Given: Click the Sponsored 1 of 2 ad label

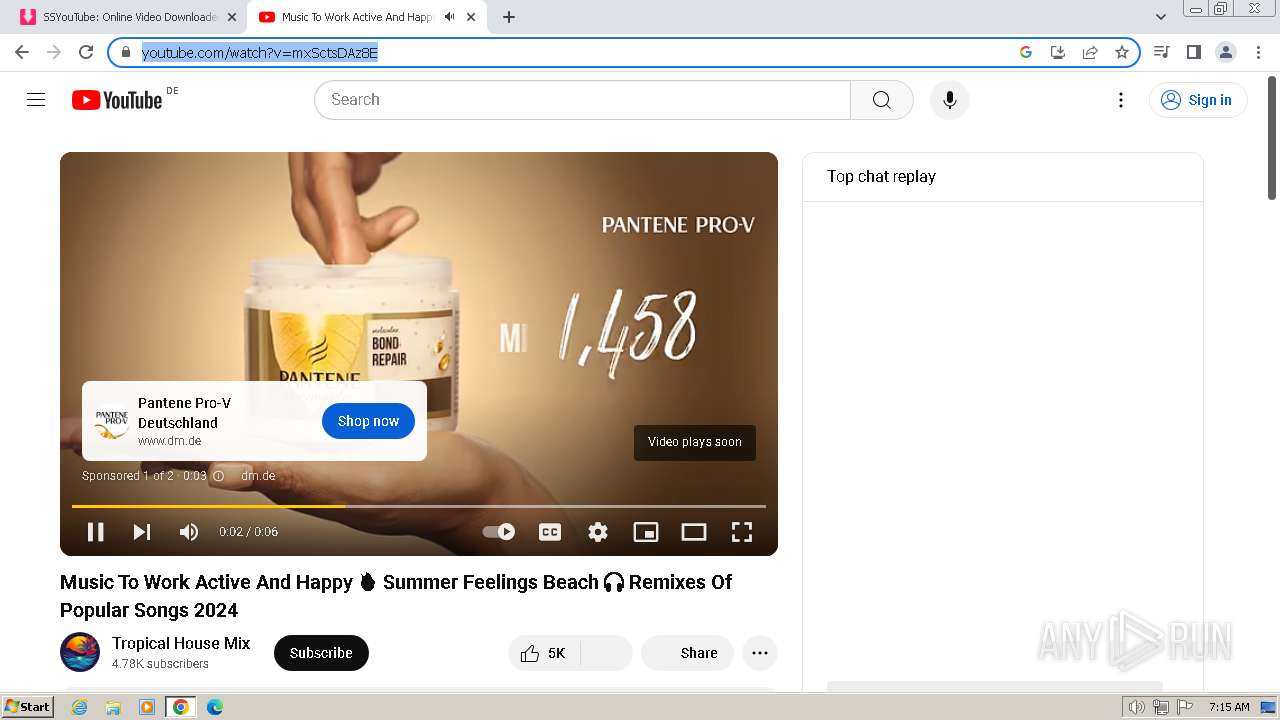Looking at the screenshot, I should coord(128,476).
